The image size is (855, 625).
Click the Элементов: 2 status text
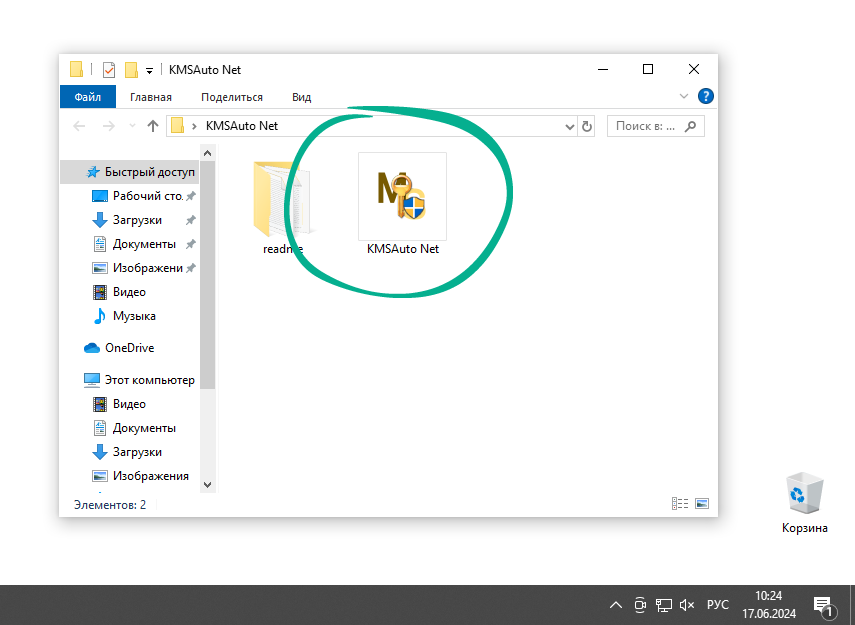point(110,504)
